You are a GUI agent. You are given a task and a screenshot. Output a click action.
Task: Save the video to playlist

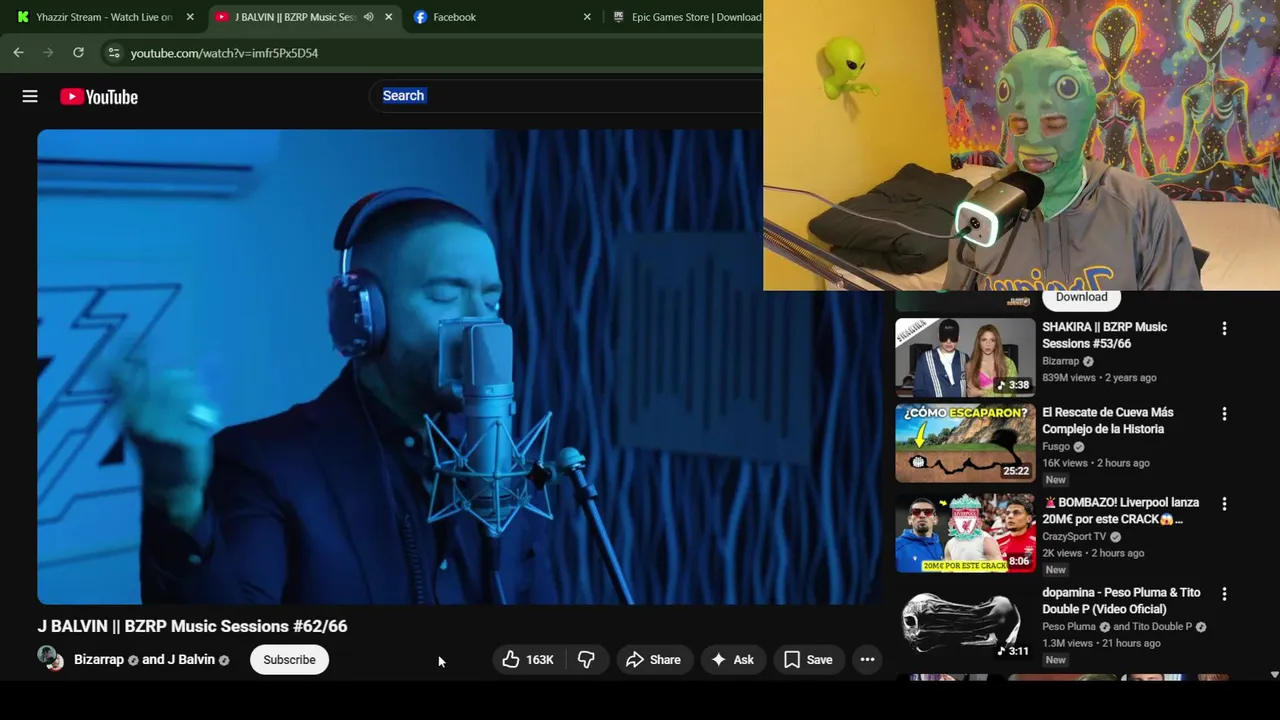(808, 659)
